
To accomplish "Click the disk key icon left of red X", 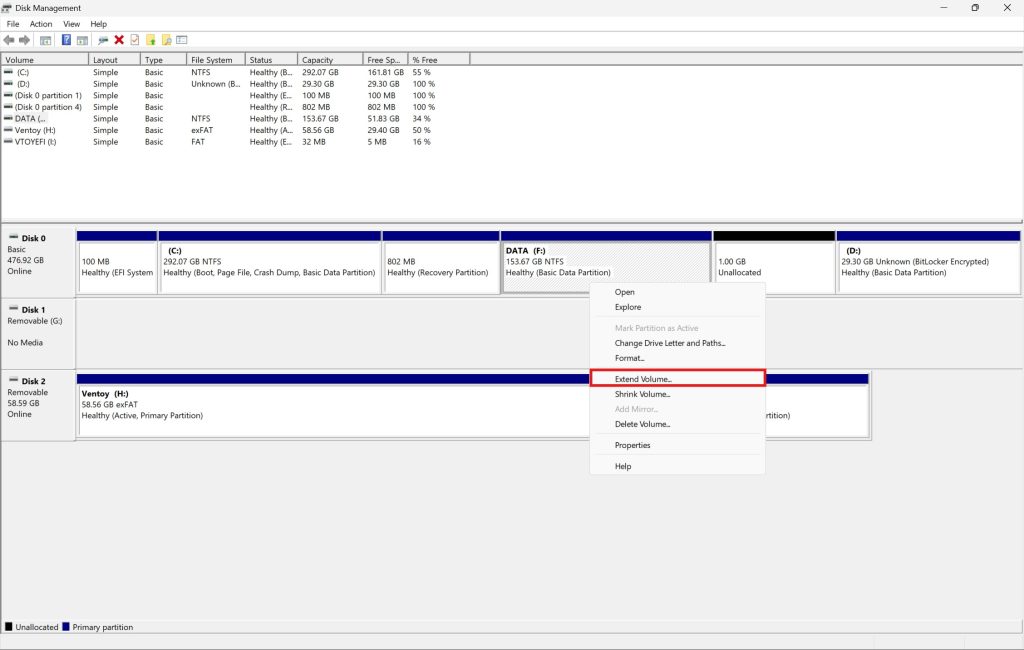I will pyautogui.click(x=103, y=41).
